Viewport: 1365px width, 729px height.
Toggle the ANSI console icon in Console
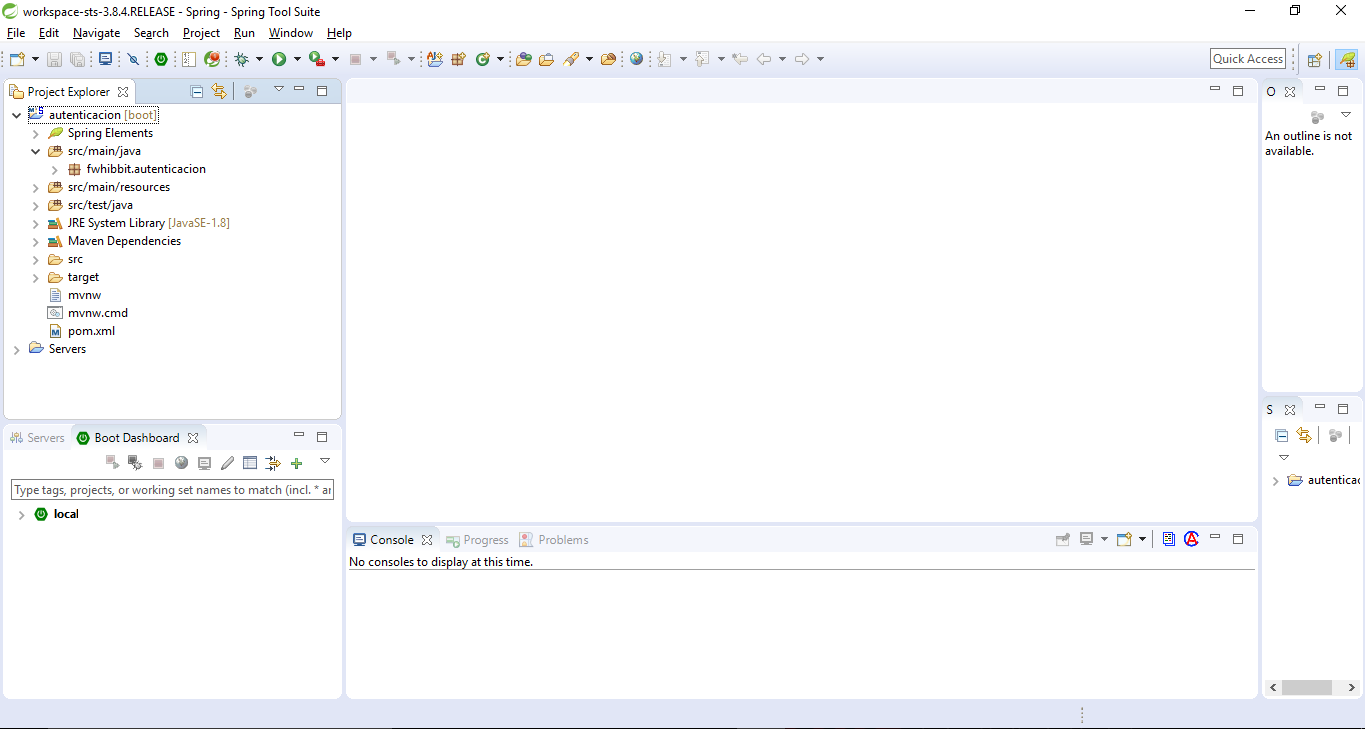pyautogui.click(x=1191, y=539)
